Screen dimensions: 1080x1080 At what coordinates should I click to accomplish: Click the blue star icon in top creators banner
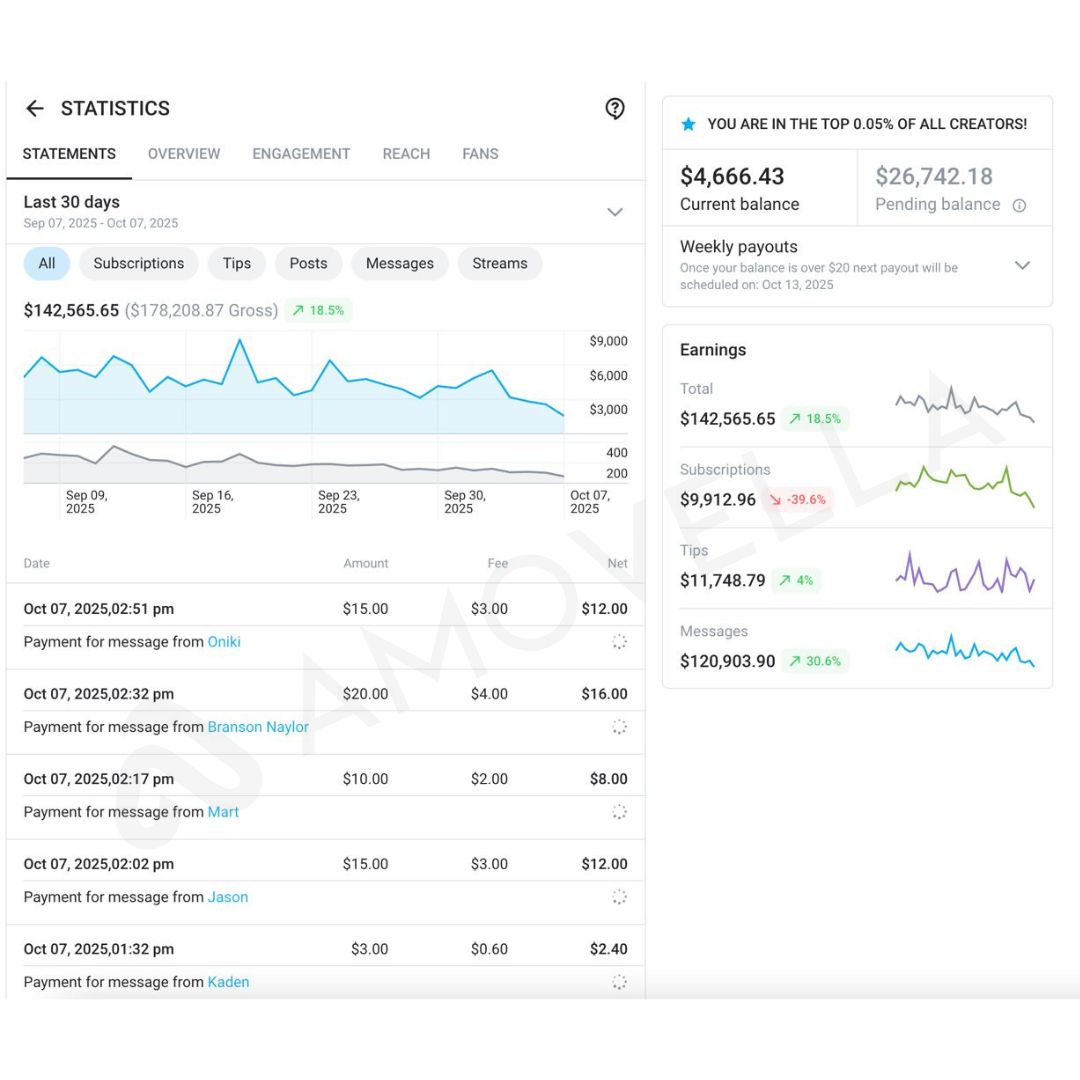coord(688,124)
